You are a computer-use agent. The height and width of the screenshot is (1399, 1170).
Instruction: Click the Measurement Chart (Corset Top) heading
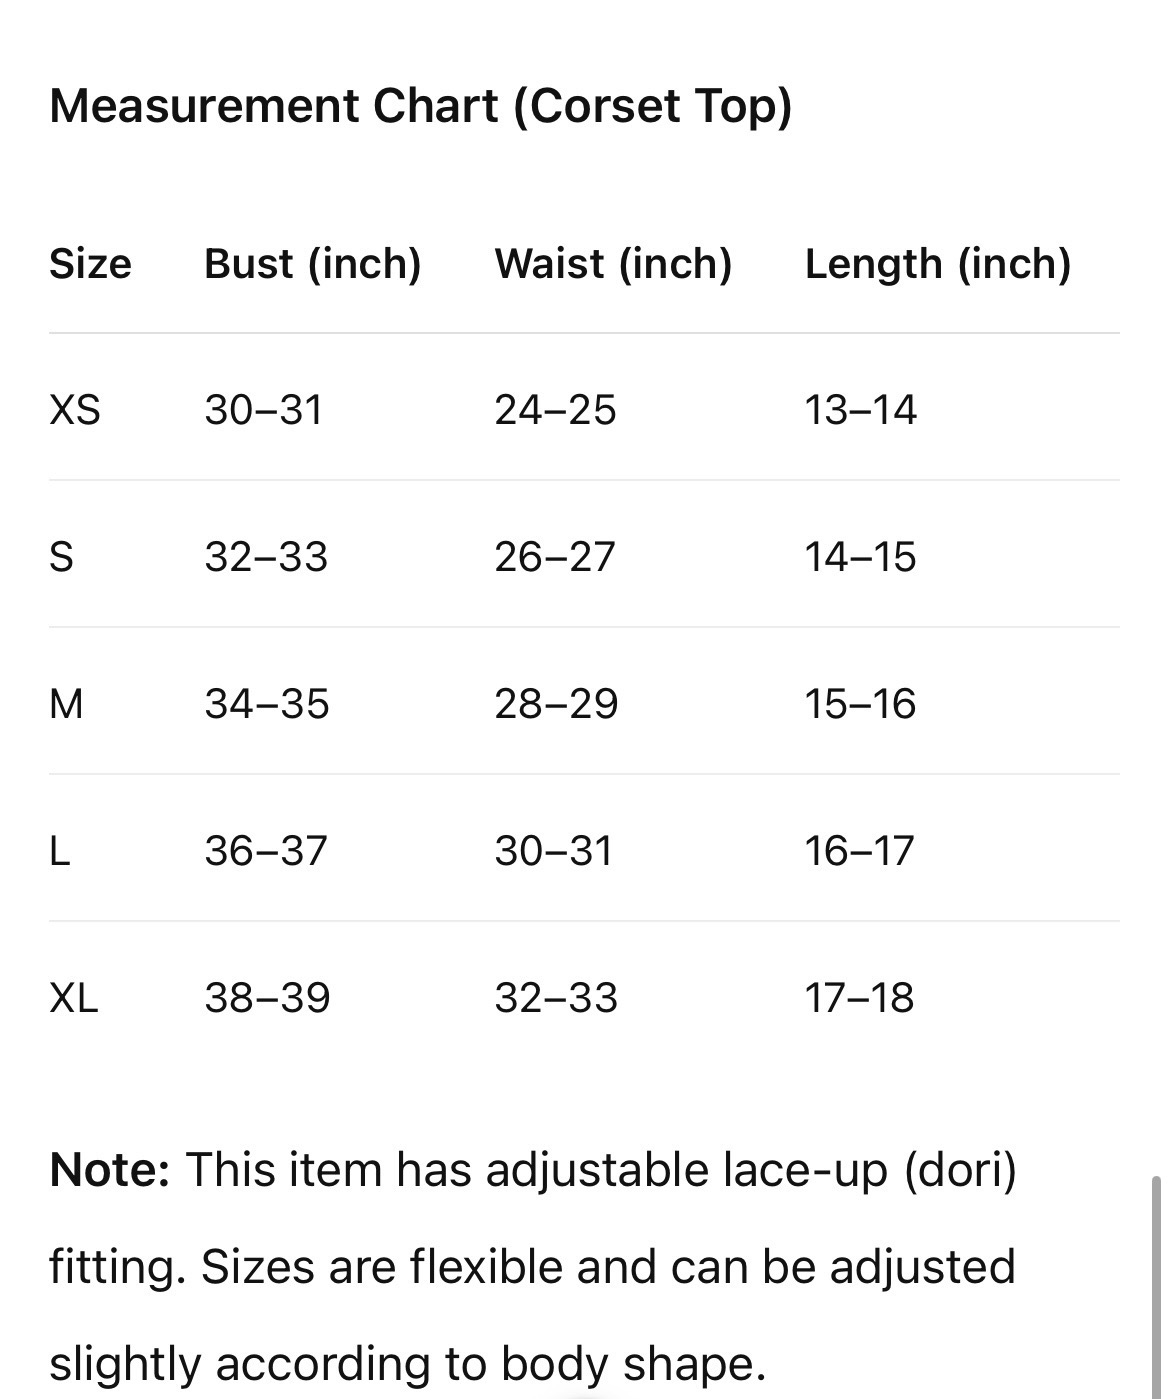[x=420, y=106]
